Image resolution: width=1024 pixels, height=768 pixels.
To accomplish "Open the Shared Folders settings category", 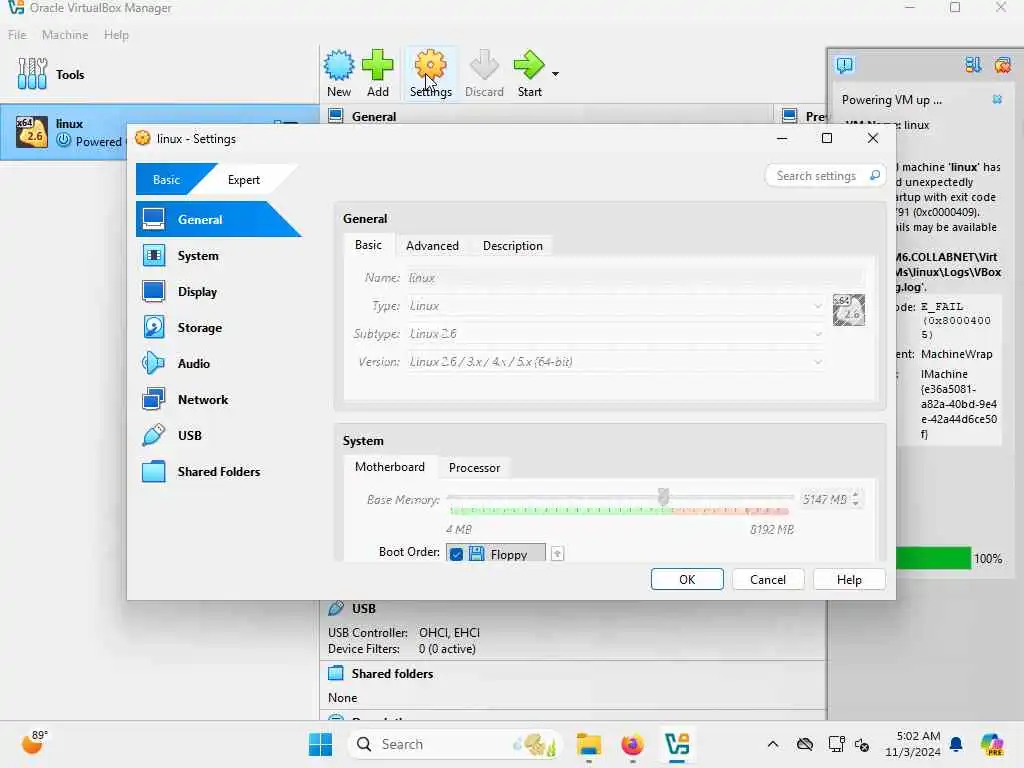I will (x=219, y=471).
